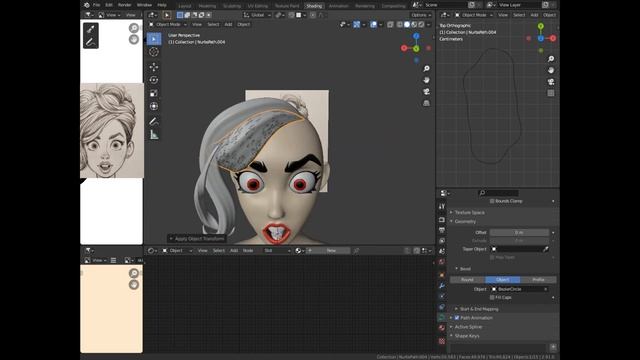The image size is (640, 360).
Task: Select the Rotate tool
Action: pyautogui.click(x=154, y=80)
